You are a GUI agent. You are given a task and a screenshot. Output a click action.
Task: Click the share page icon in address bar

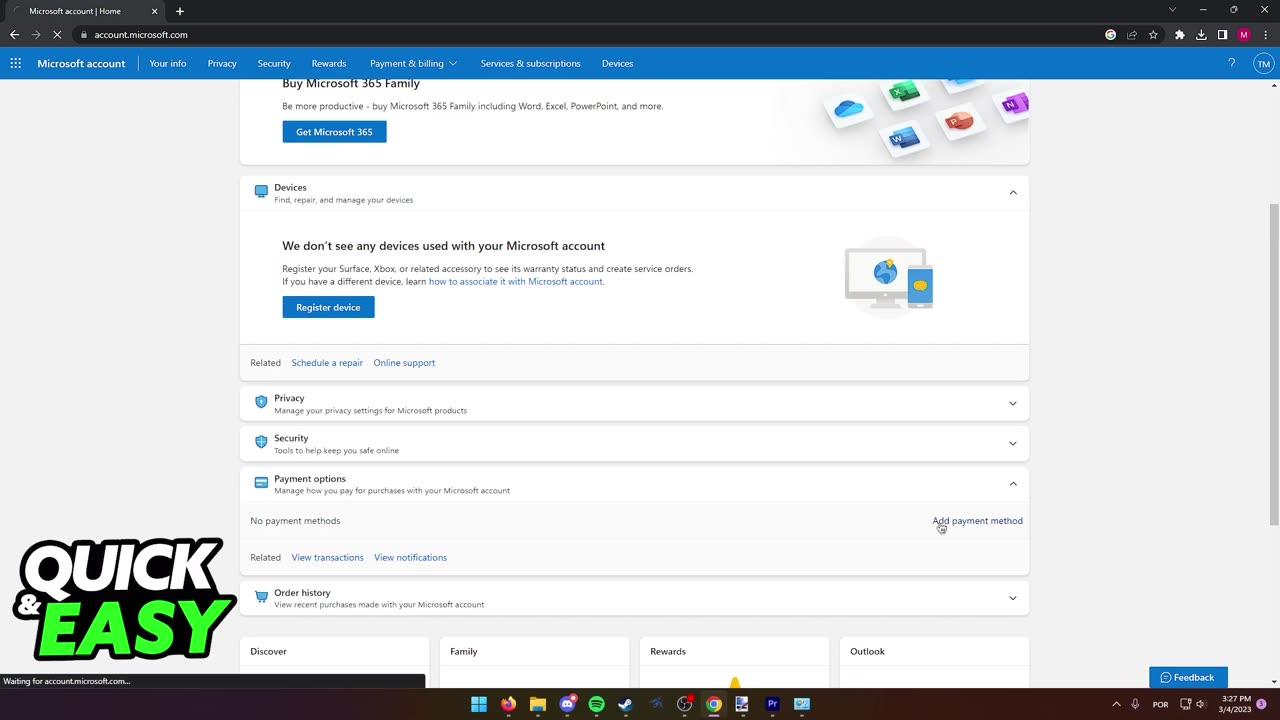click(1132, 34)
